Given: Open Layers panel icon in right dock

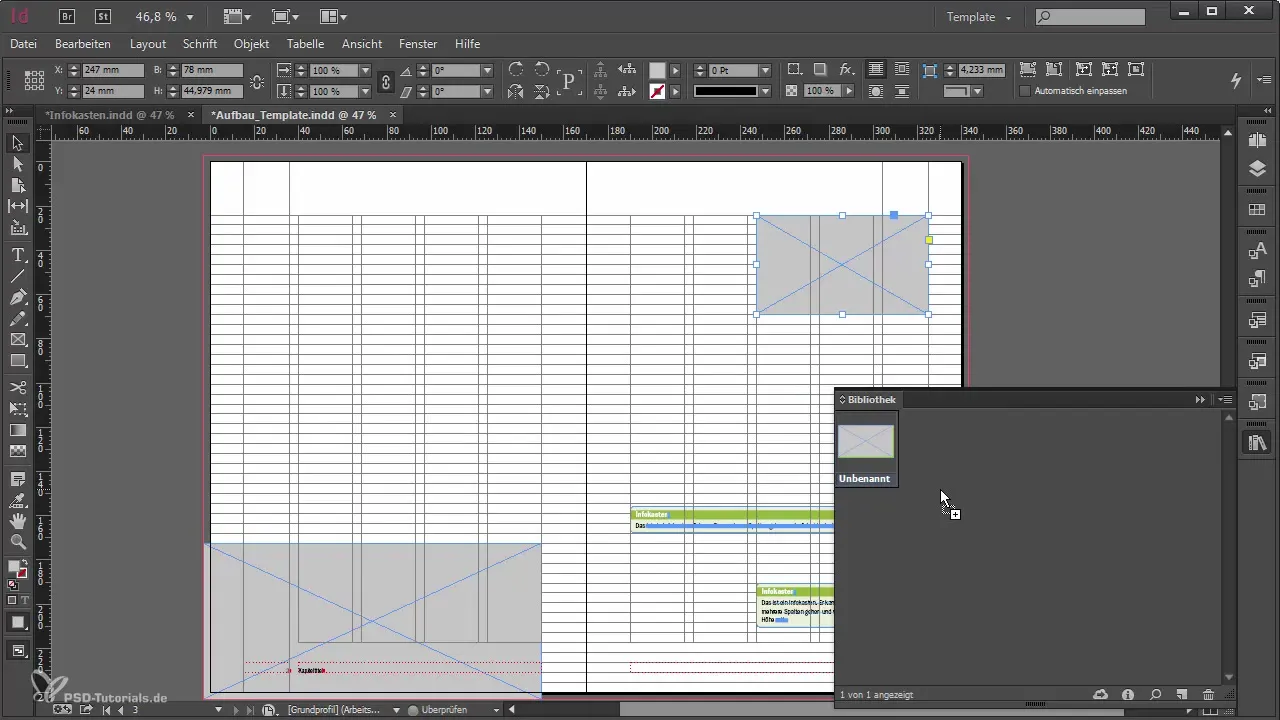Looking at the screenshot, I should point(1258,169).
